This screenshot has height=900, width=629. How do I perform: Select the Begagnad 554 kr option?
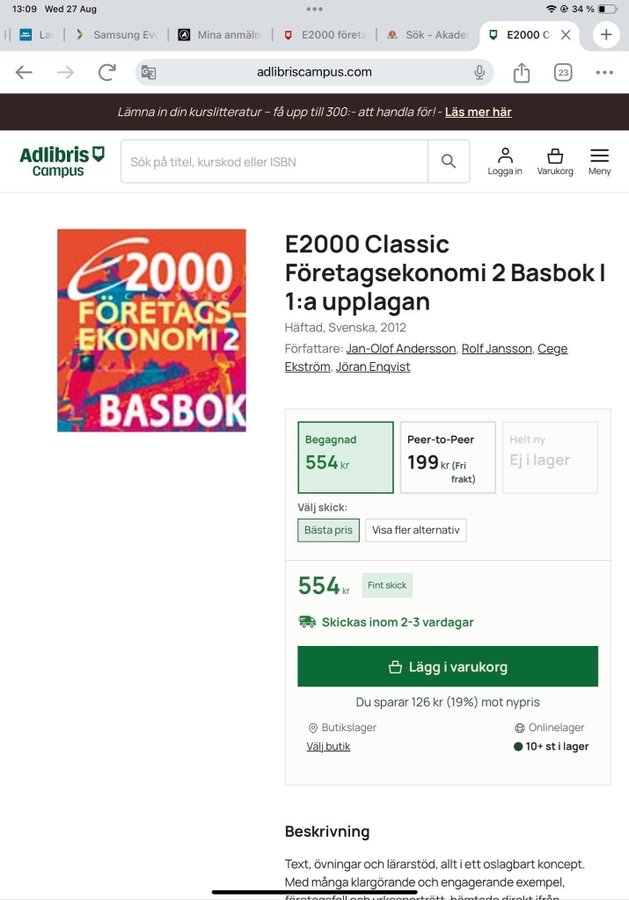pos(345,457)
